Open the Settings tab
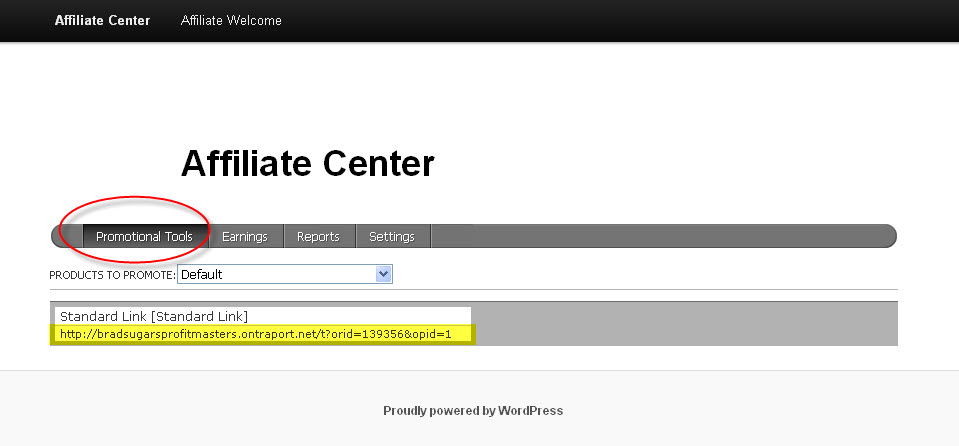This screenshot has width=959, height=446. coord(391,236)
